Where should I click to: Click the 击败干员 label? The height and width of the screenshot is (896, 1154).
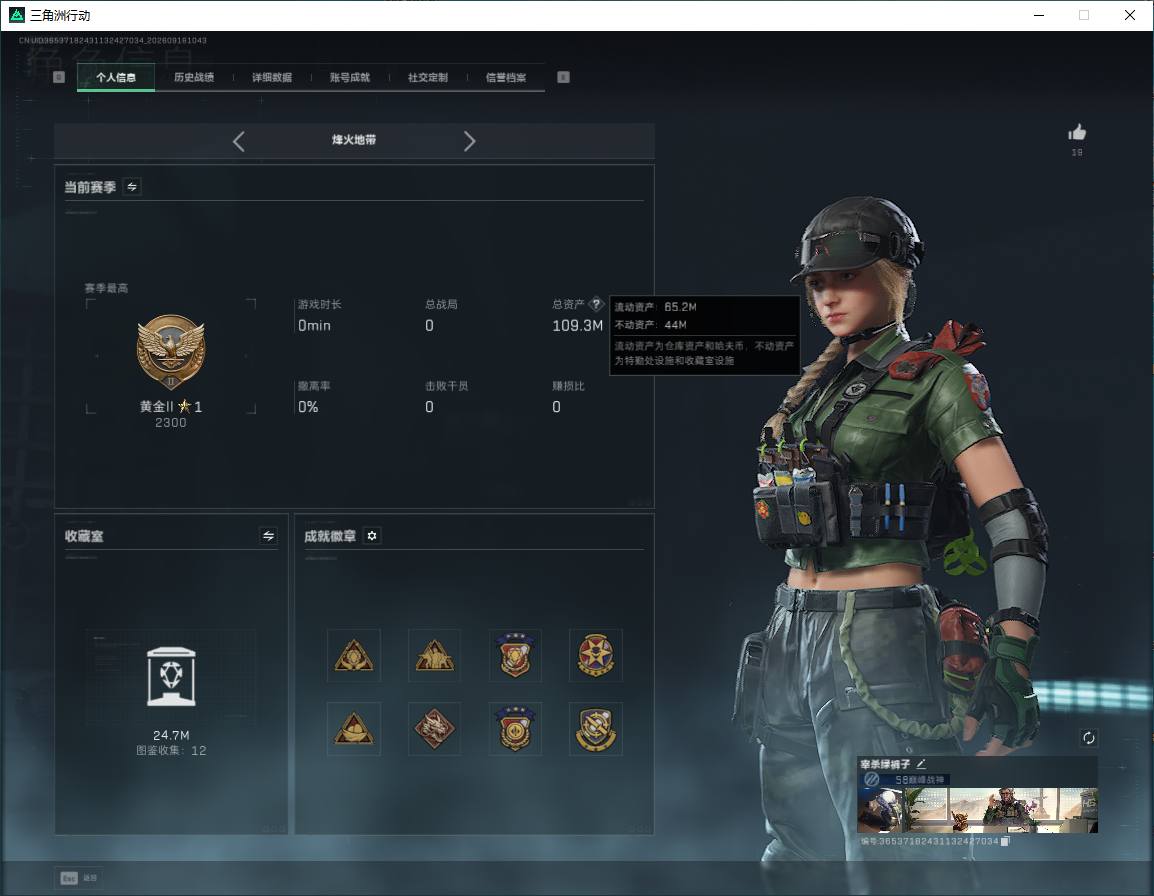(447, 386)
